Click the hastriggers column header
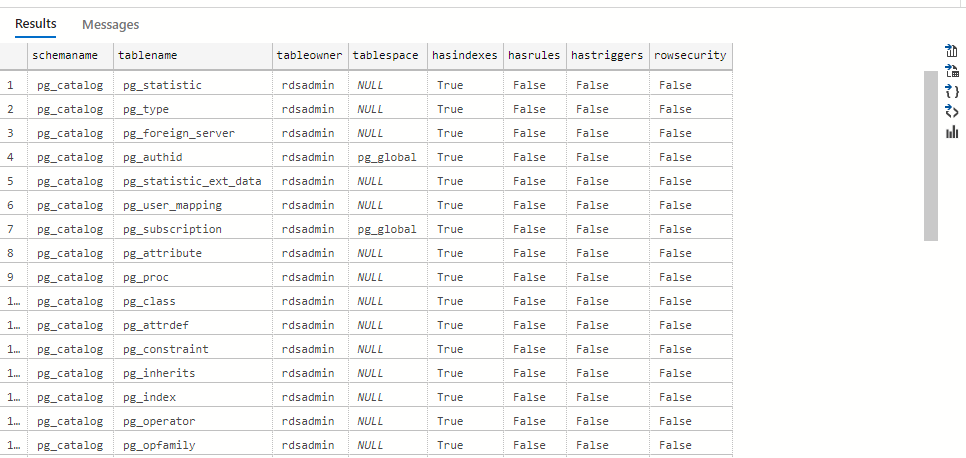The width and height of the screenshot is (966, 458). [x=607, y=56]
